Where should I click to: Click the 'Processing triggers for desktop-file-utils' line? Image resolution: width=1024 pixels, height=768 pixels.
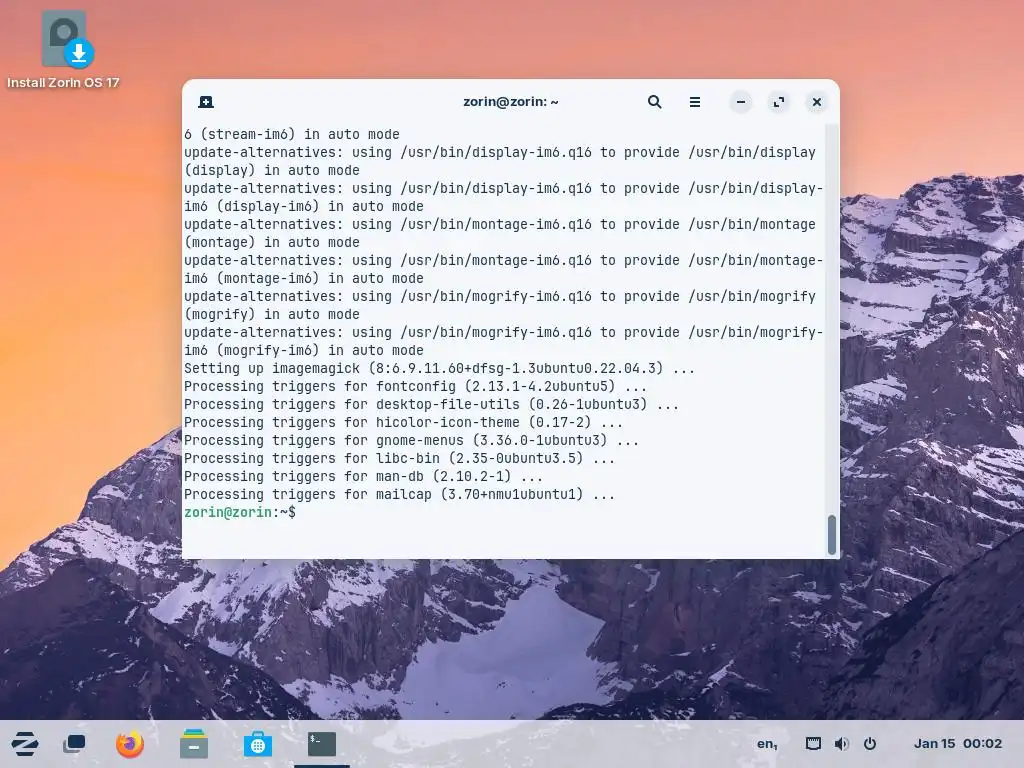[431, 404]
